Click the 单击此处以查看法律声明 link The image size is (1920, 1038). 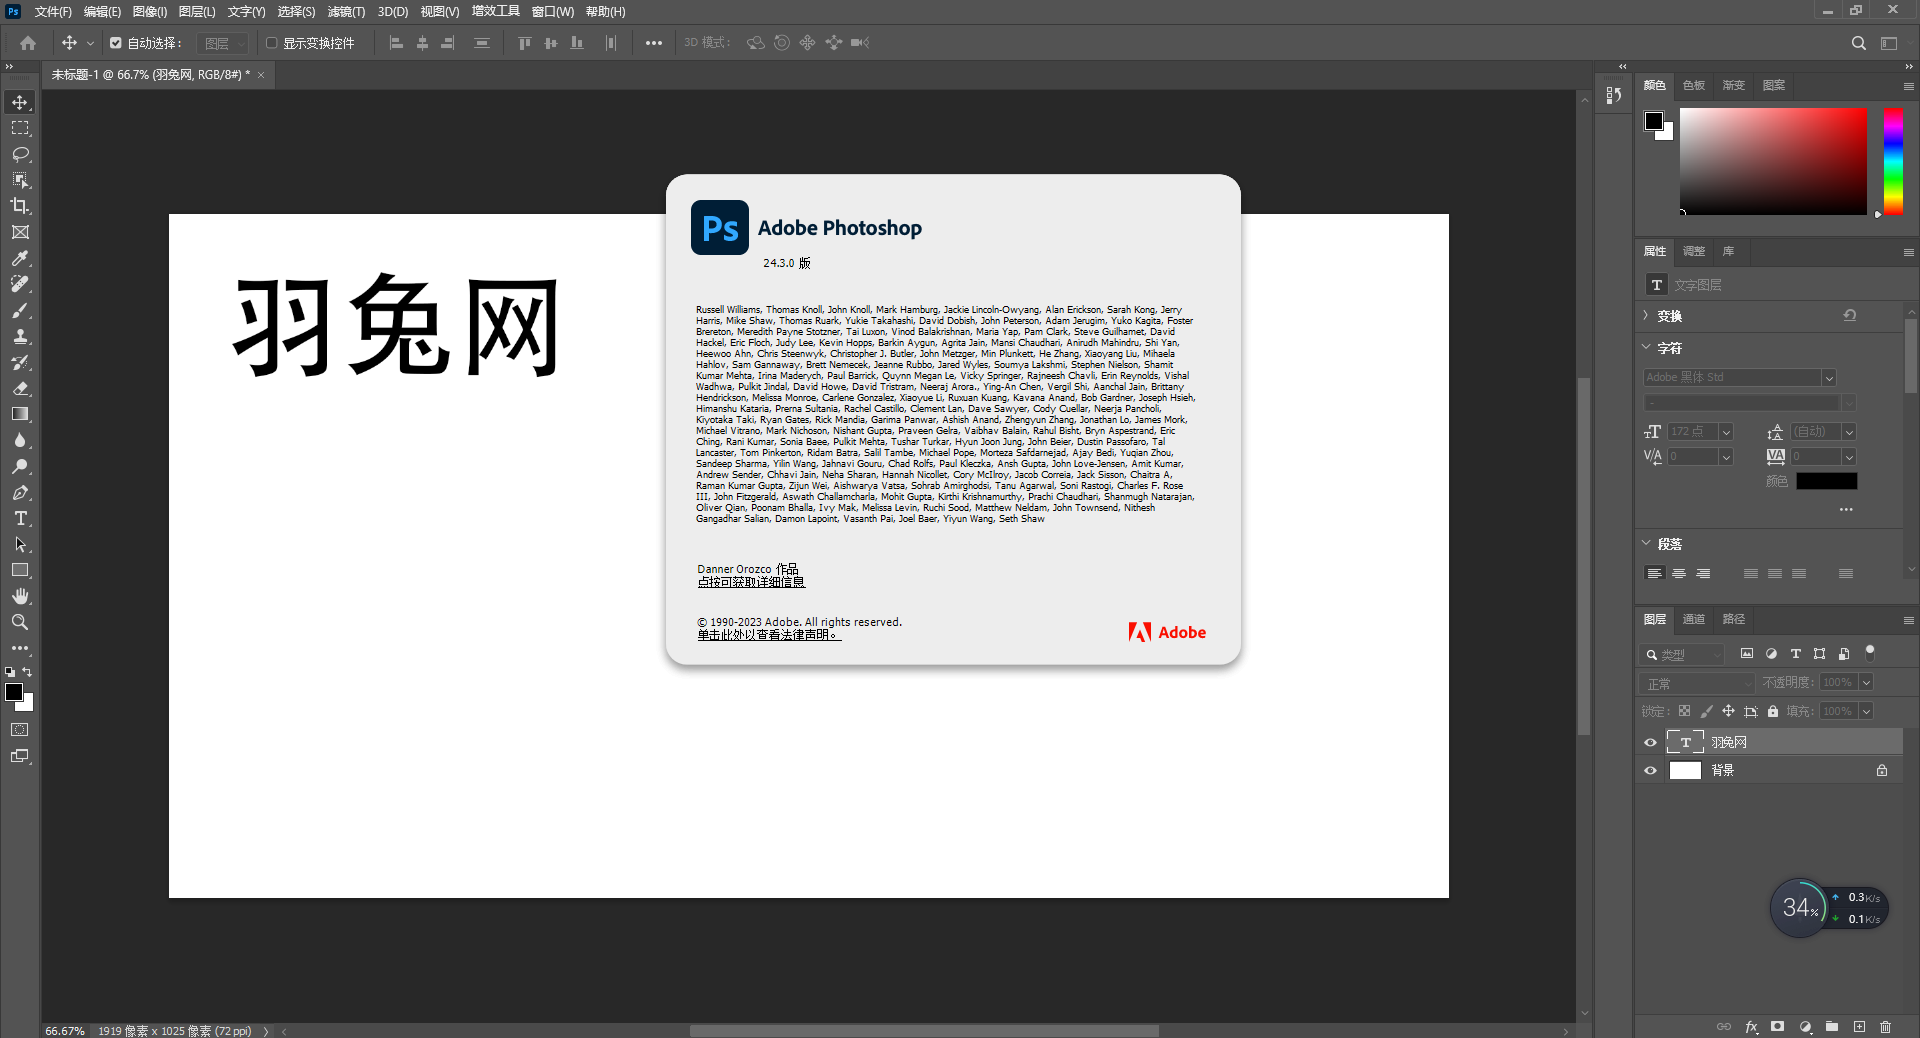click(x=768, y=634)
